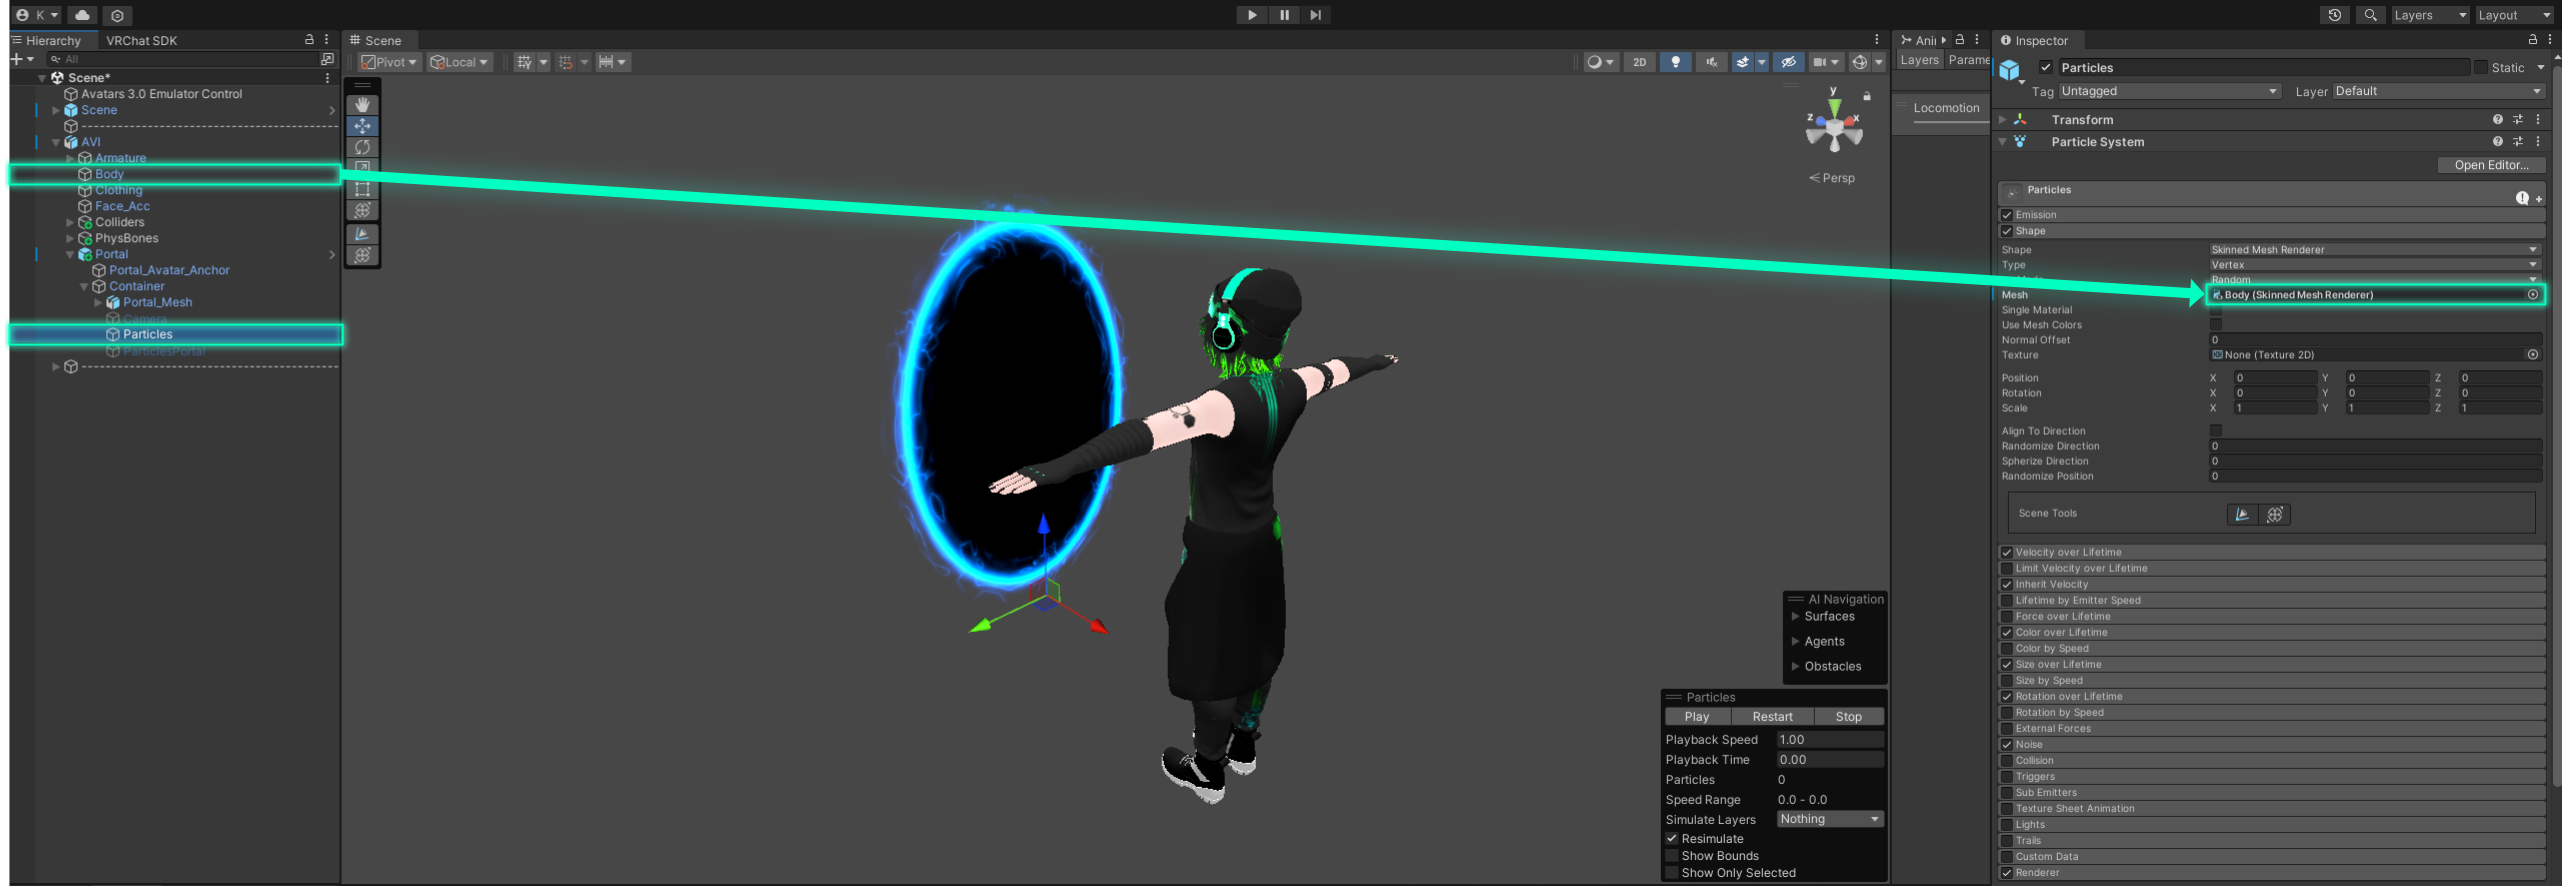This screenshot has height=886, width=2562.
Task: Open the Undo History icon
Action: click(x=2334, y=15)
